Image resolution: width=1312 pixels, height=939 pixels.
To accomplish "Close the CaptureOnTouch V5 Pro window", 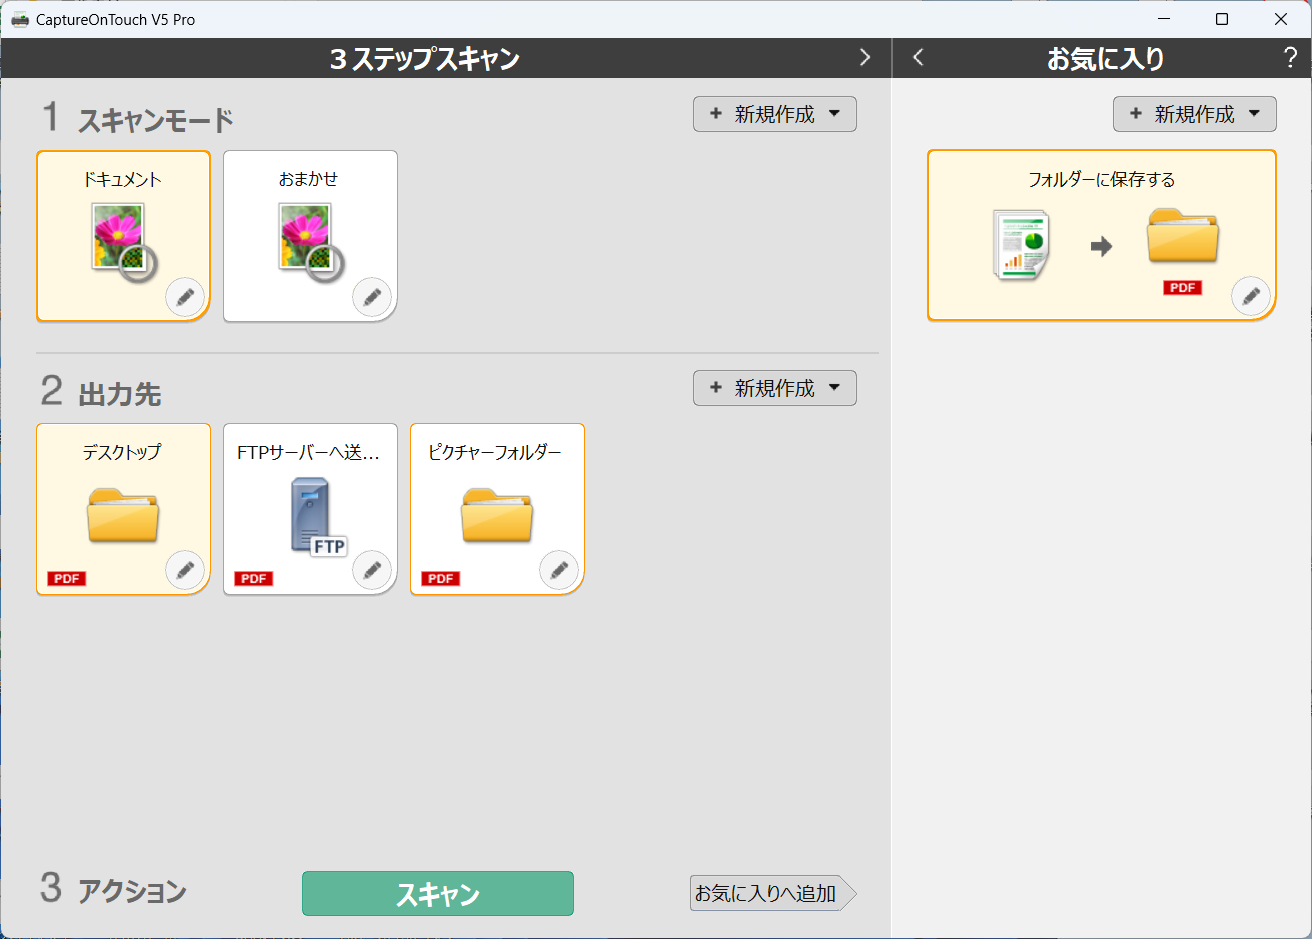I will [1281, 19].
